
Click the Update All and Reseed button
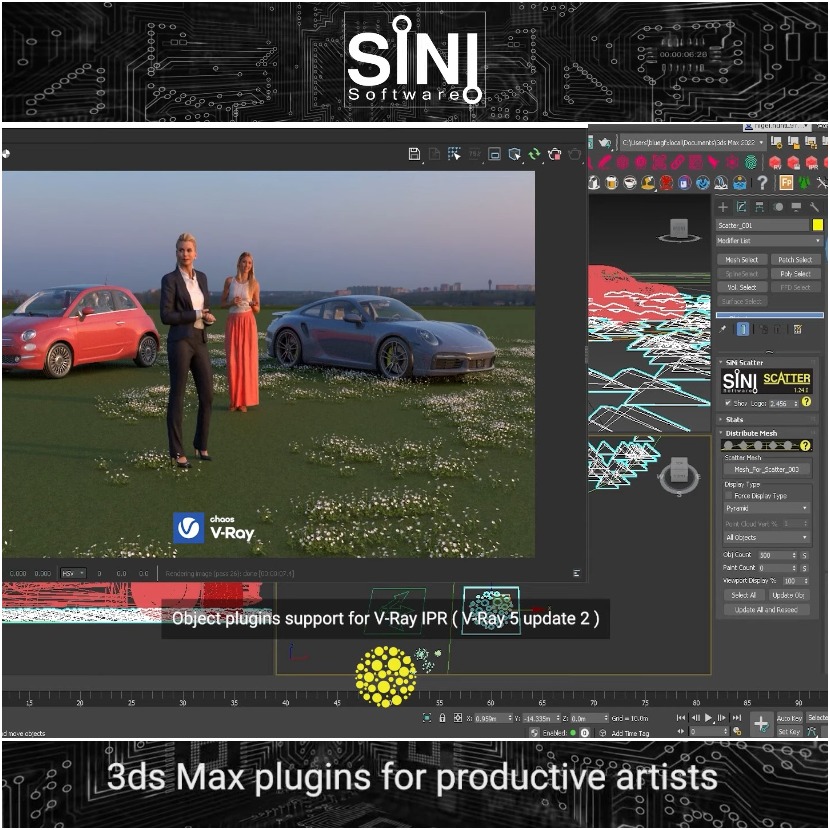tap(766, 610)
